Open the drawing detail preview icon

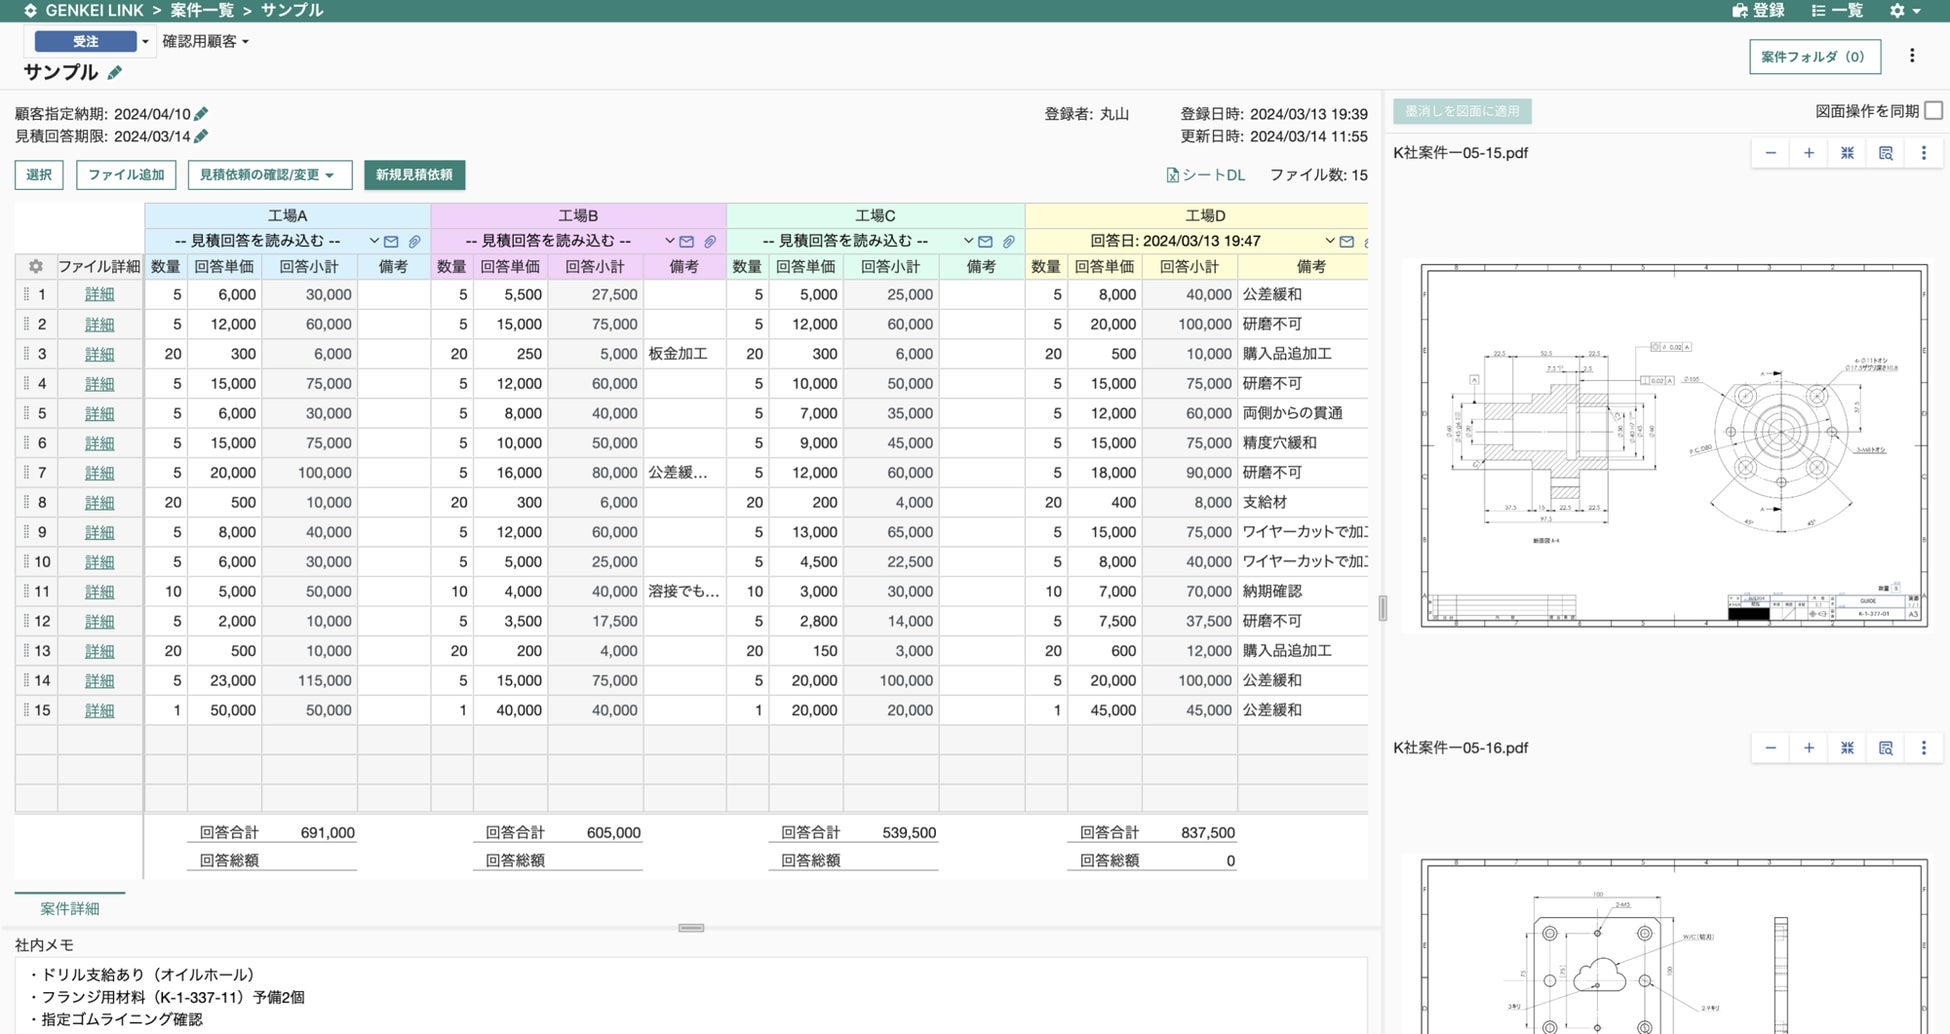1886,152
